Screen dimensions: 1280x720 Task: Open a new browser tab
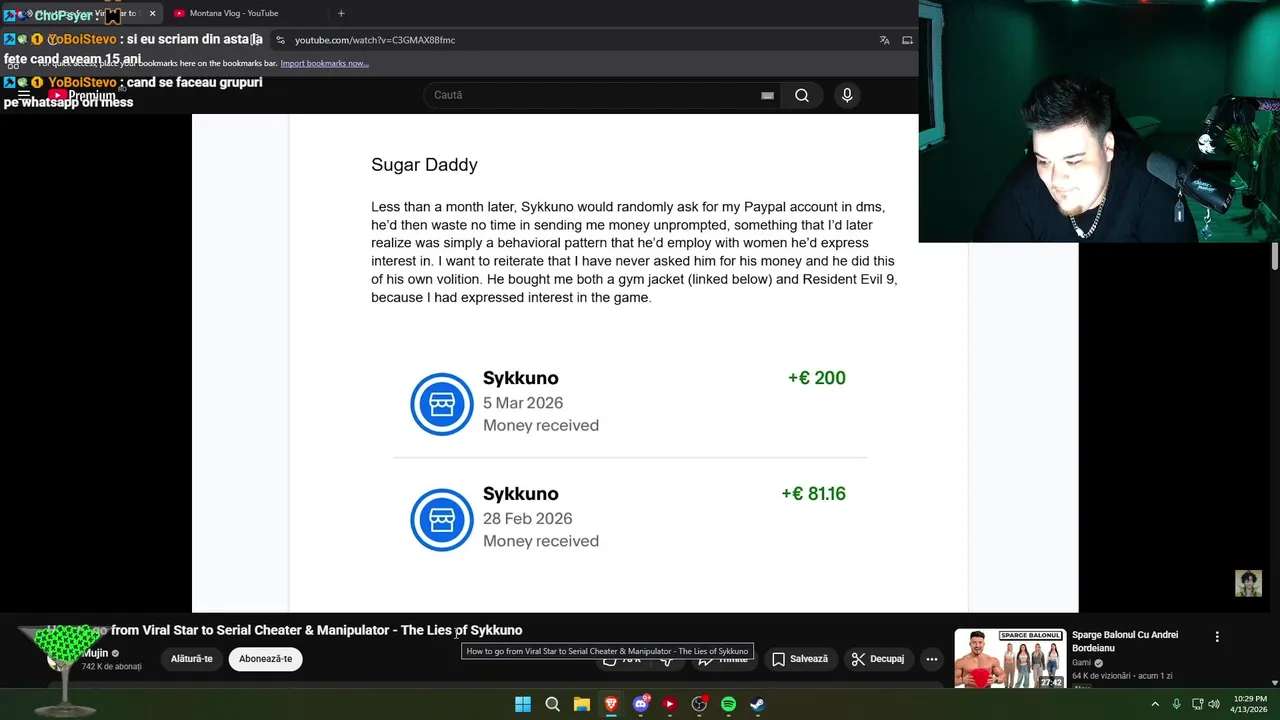pyautogui.click(x=341, y=13)
